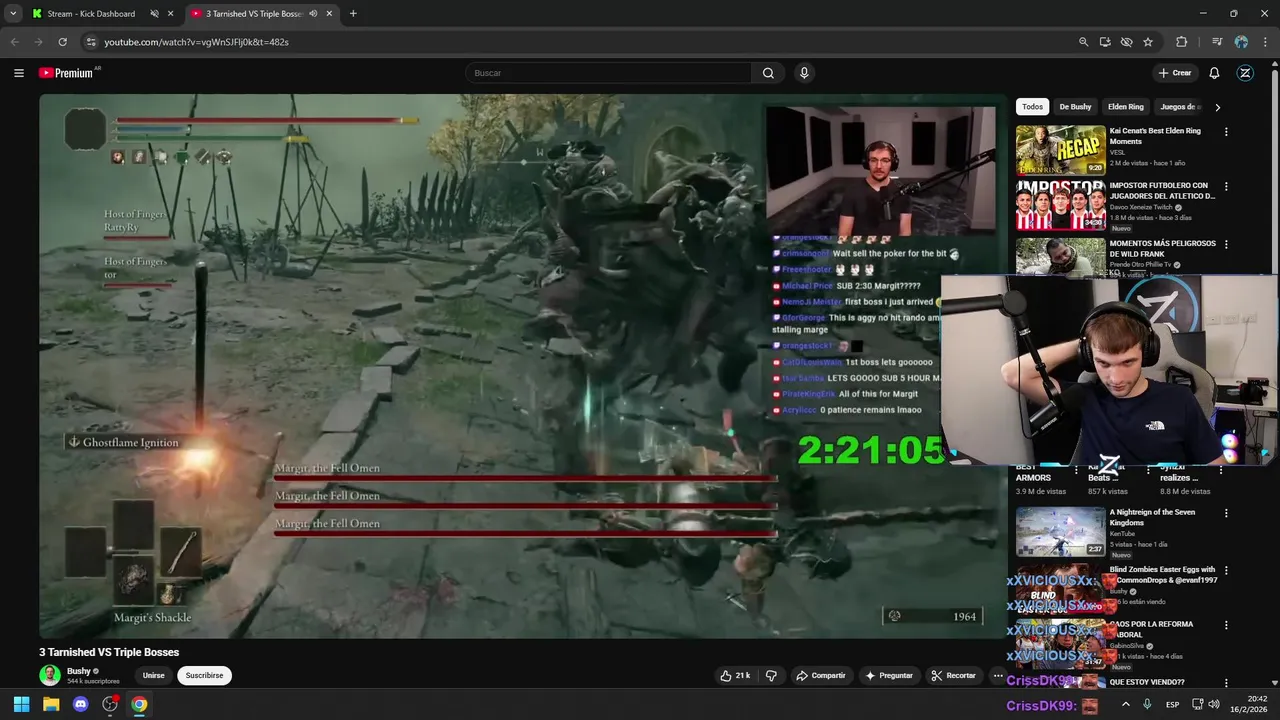Image resolution: width=1280 pixels, height=720 pixels.
Task: Show more filter chips with right chevron
Action: click(1217, 107)
